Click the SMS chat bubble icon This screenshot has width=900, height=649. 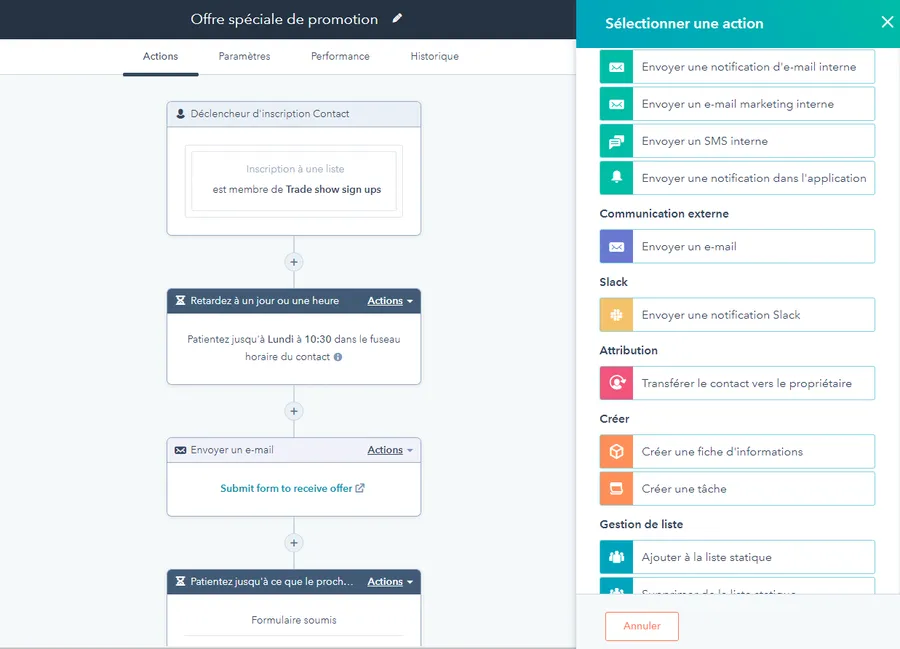point(617,141)
